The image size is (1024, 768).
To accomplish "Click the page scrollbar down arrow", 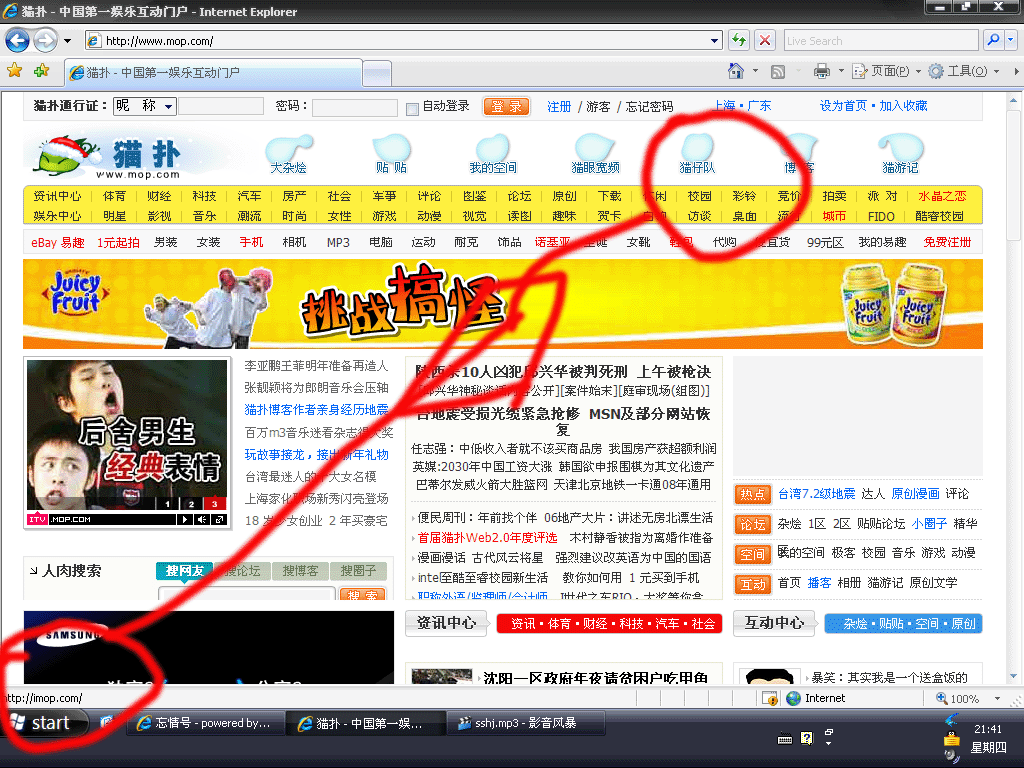I will [x=1013, y=676].
